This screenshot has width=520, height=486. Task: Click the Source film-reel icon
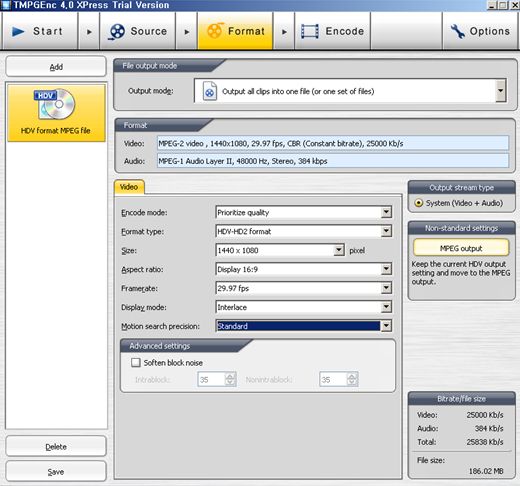point(116,32)
